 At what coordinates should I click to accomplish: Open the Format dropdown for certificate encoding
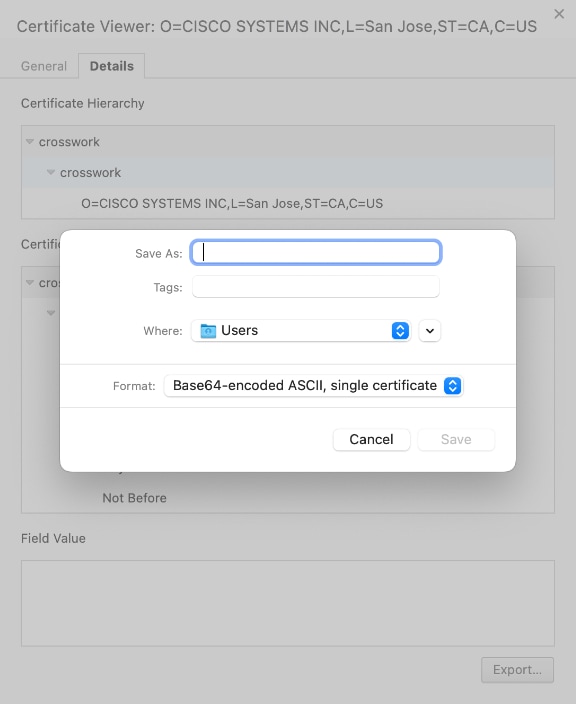(313, 386)
